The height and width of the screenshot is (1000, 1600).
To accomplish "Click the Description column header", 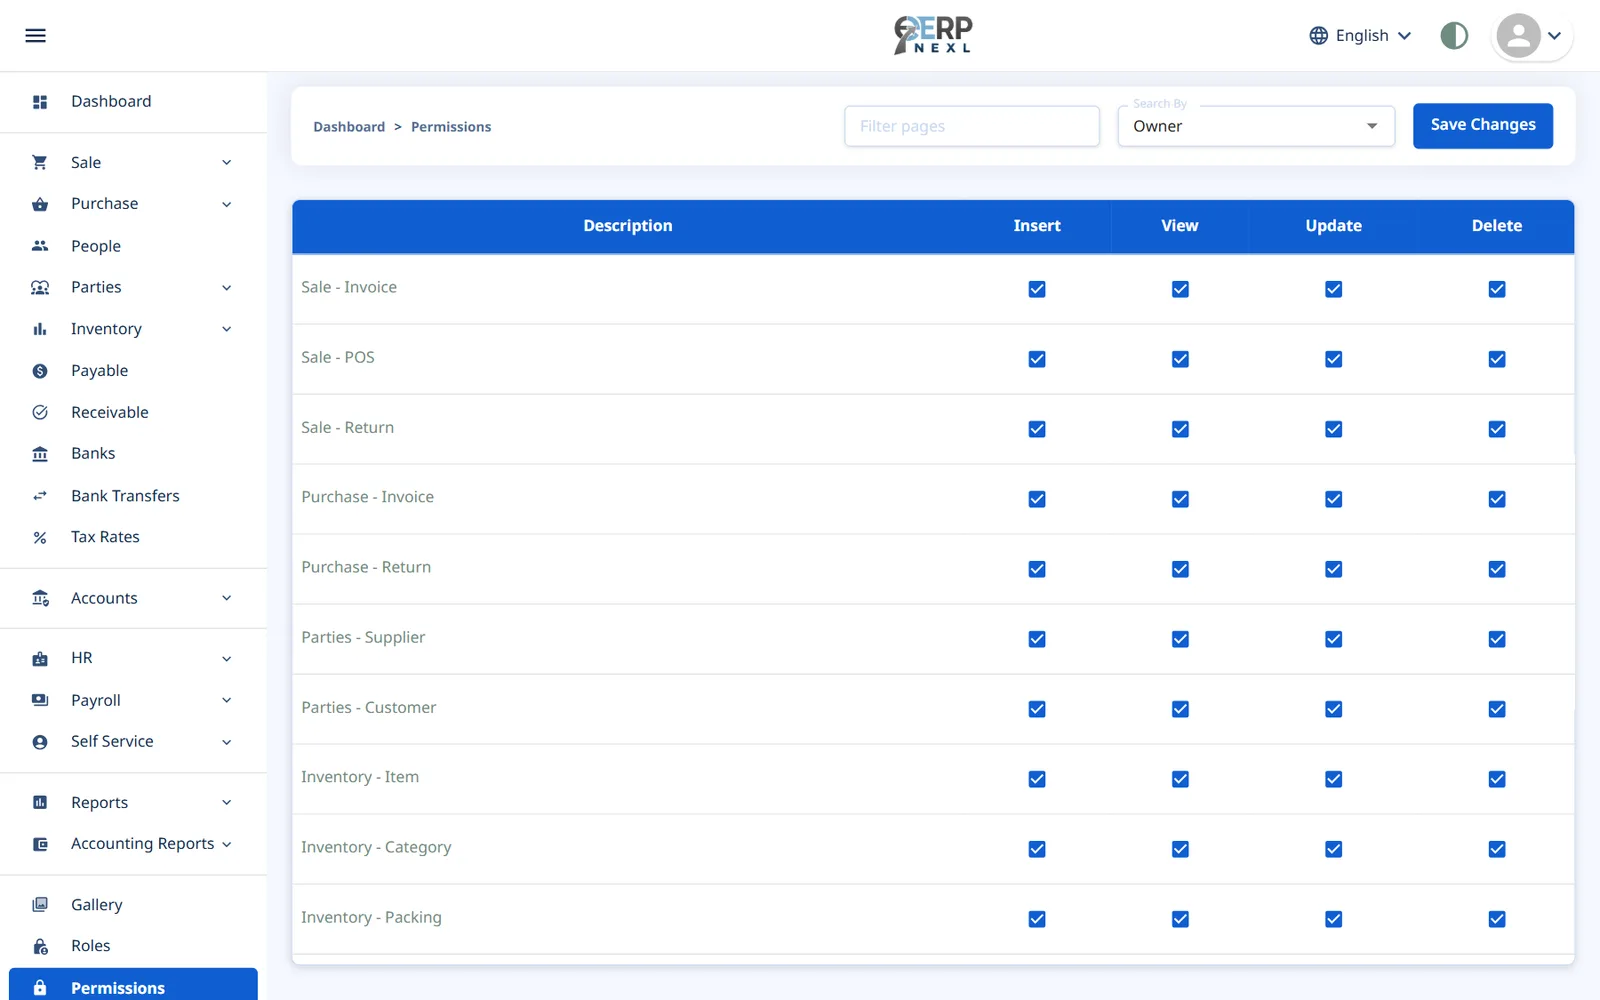I will [x=628, y=226].
